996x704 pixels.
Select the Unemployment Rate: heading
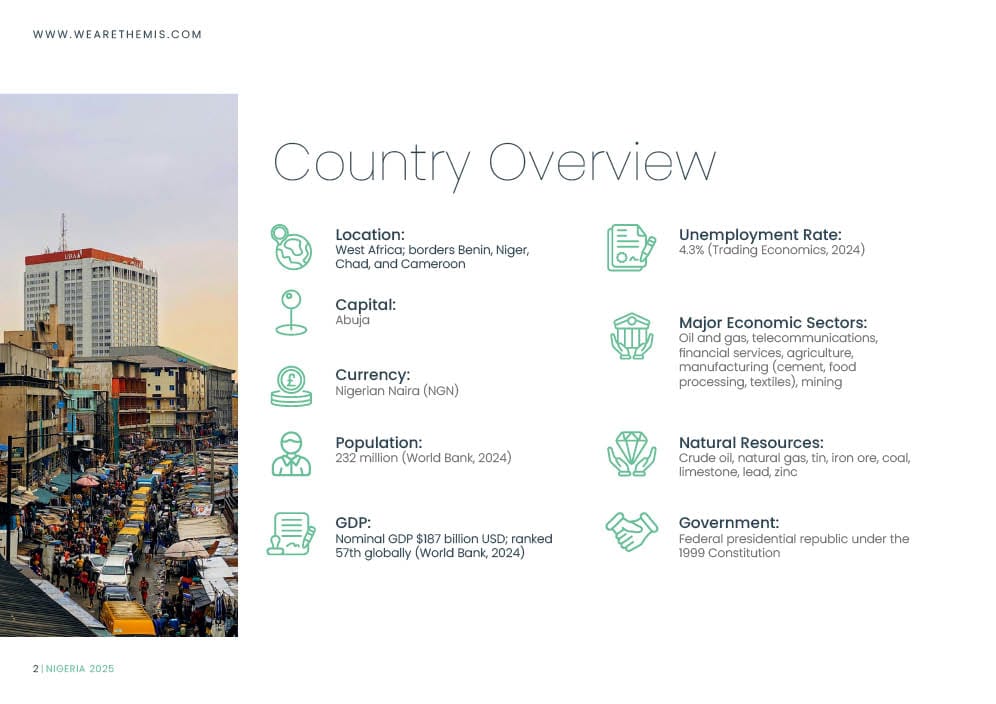(x=760, y=235)
